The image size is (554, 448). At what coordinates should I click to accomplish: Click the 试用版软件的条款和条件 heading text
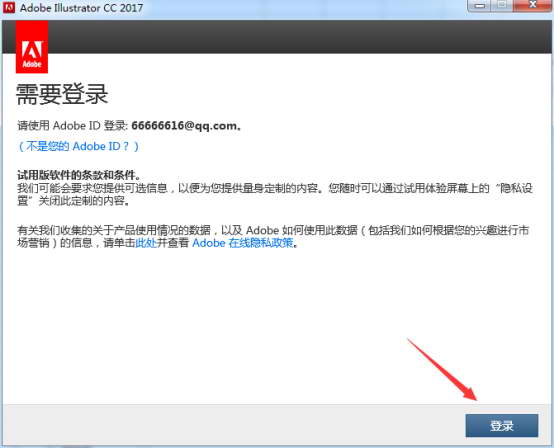76,175
